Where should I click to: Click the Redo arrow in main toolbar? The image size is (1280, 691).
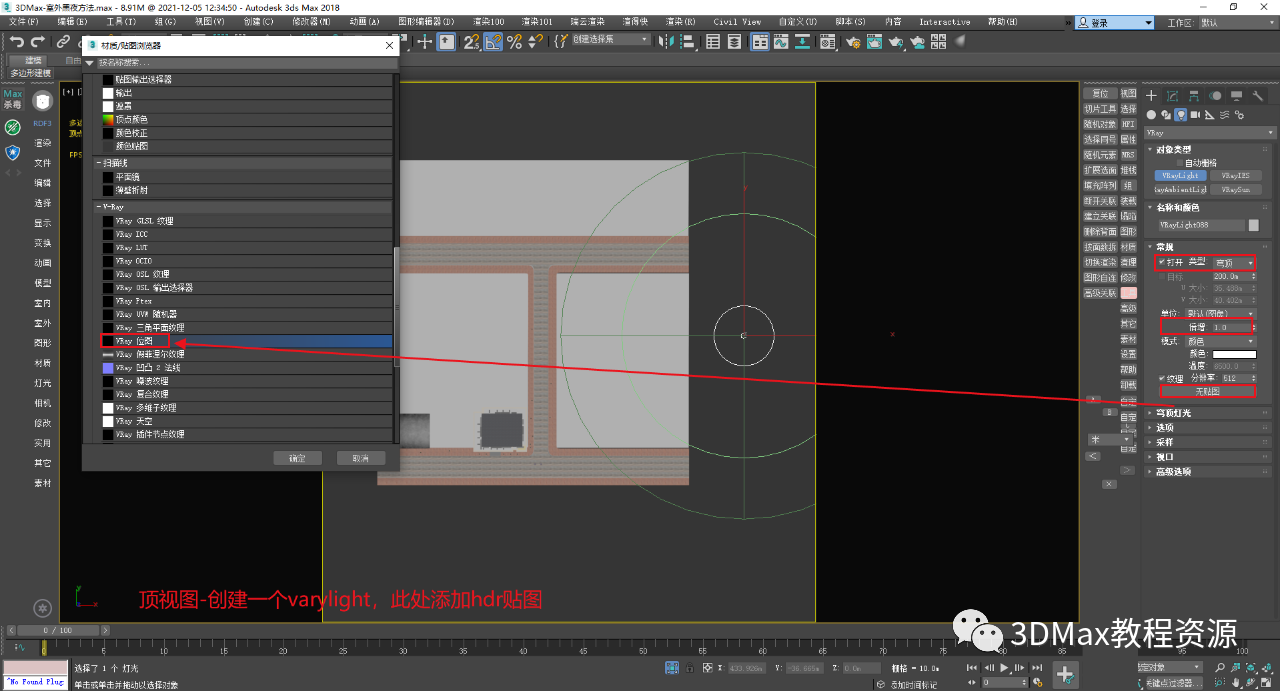pyautogui.click(x=38, y=41)
